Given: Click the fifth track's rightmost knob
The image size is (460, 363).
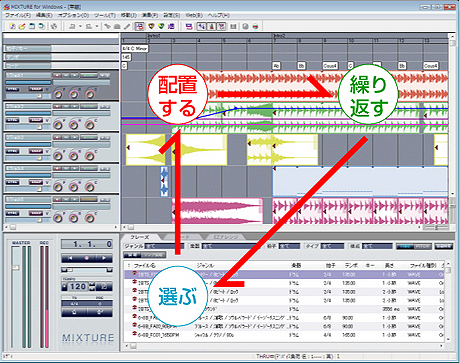Looking at the screenshot, I should (90, 218).
